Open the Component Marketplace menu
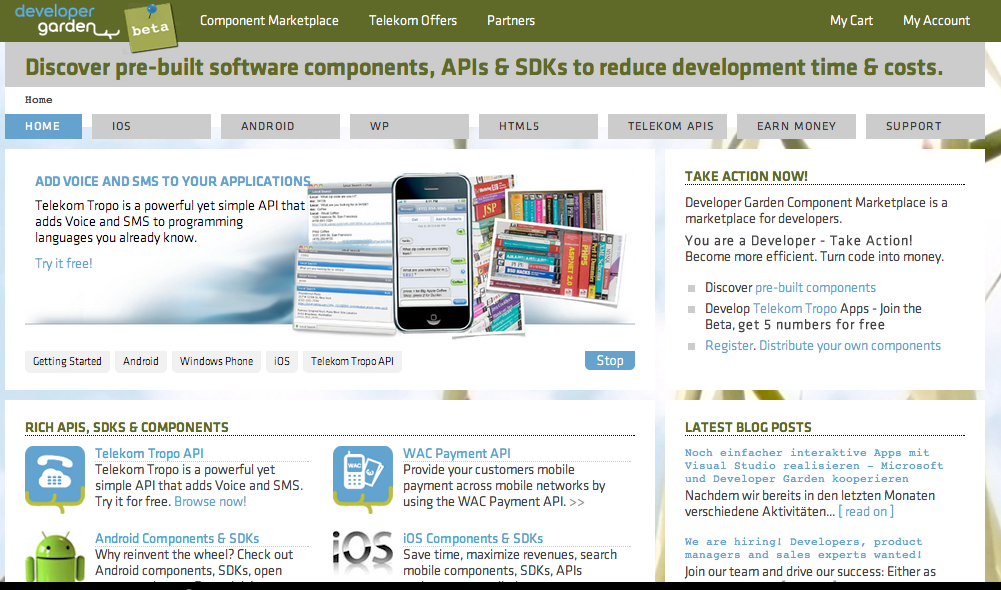The image size is (1001, 590). 269,20
